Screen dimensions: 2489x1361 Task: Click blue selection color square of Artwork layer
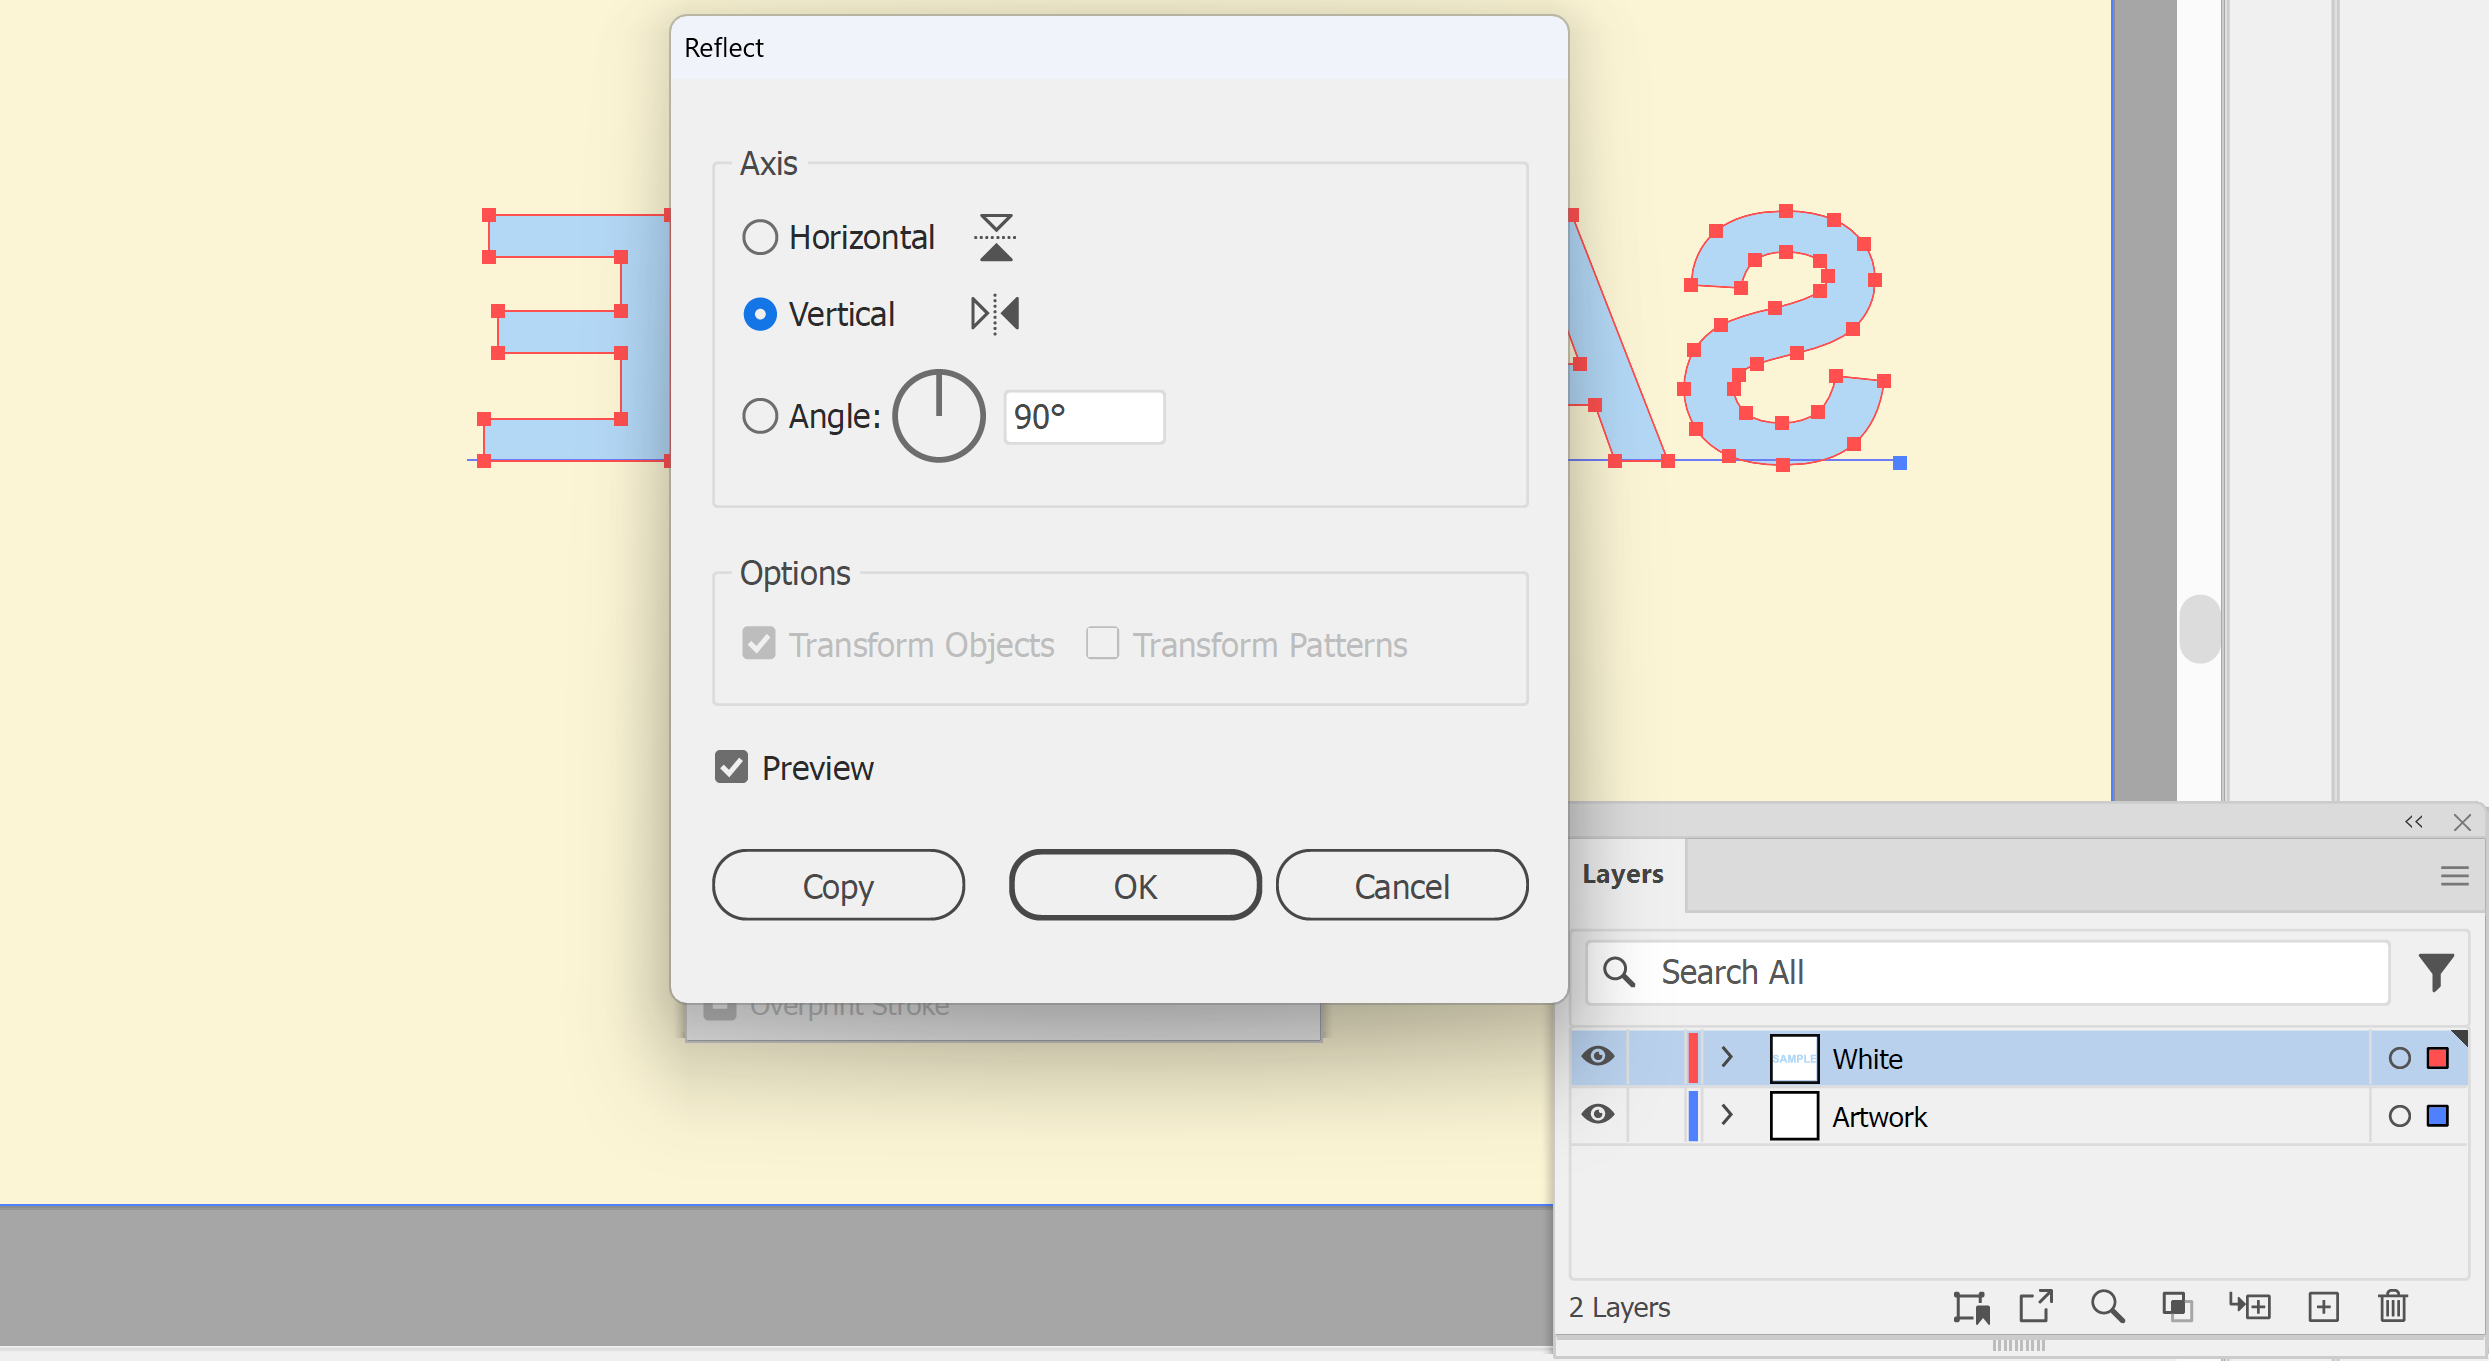pyautogui.click(x=2438, y=1116)
